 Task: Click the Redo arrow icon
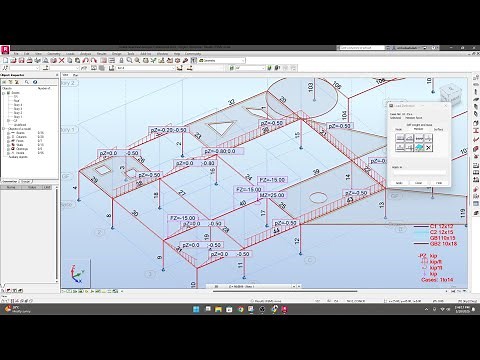coord(94,60)
